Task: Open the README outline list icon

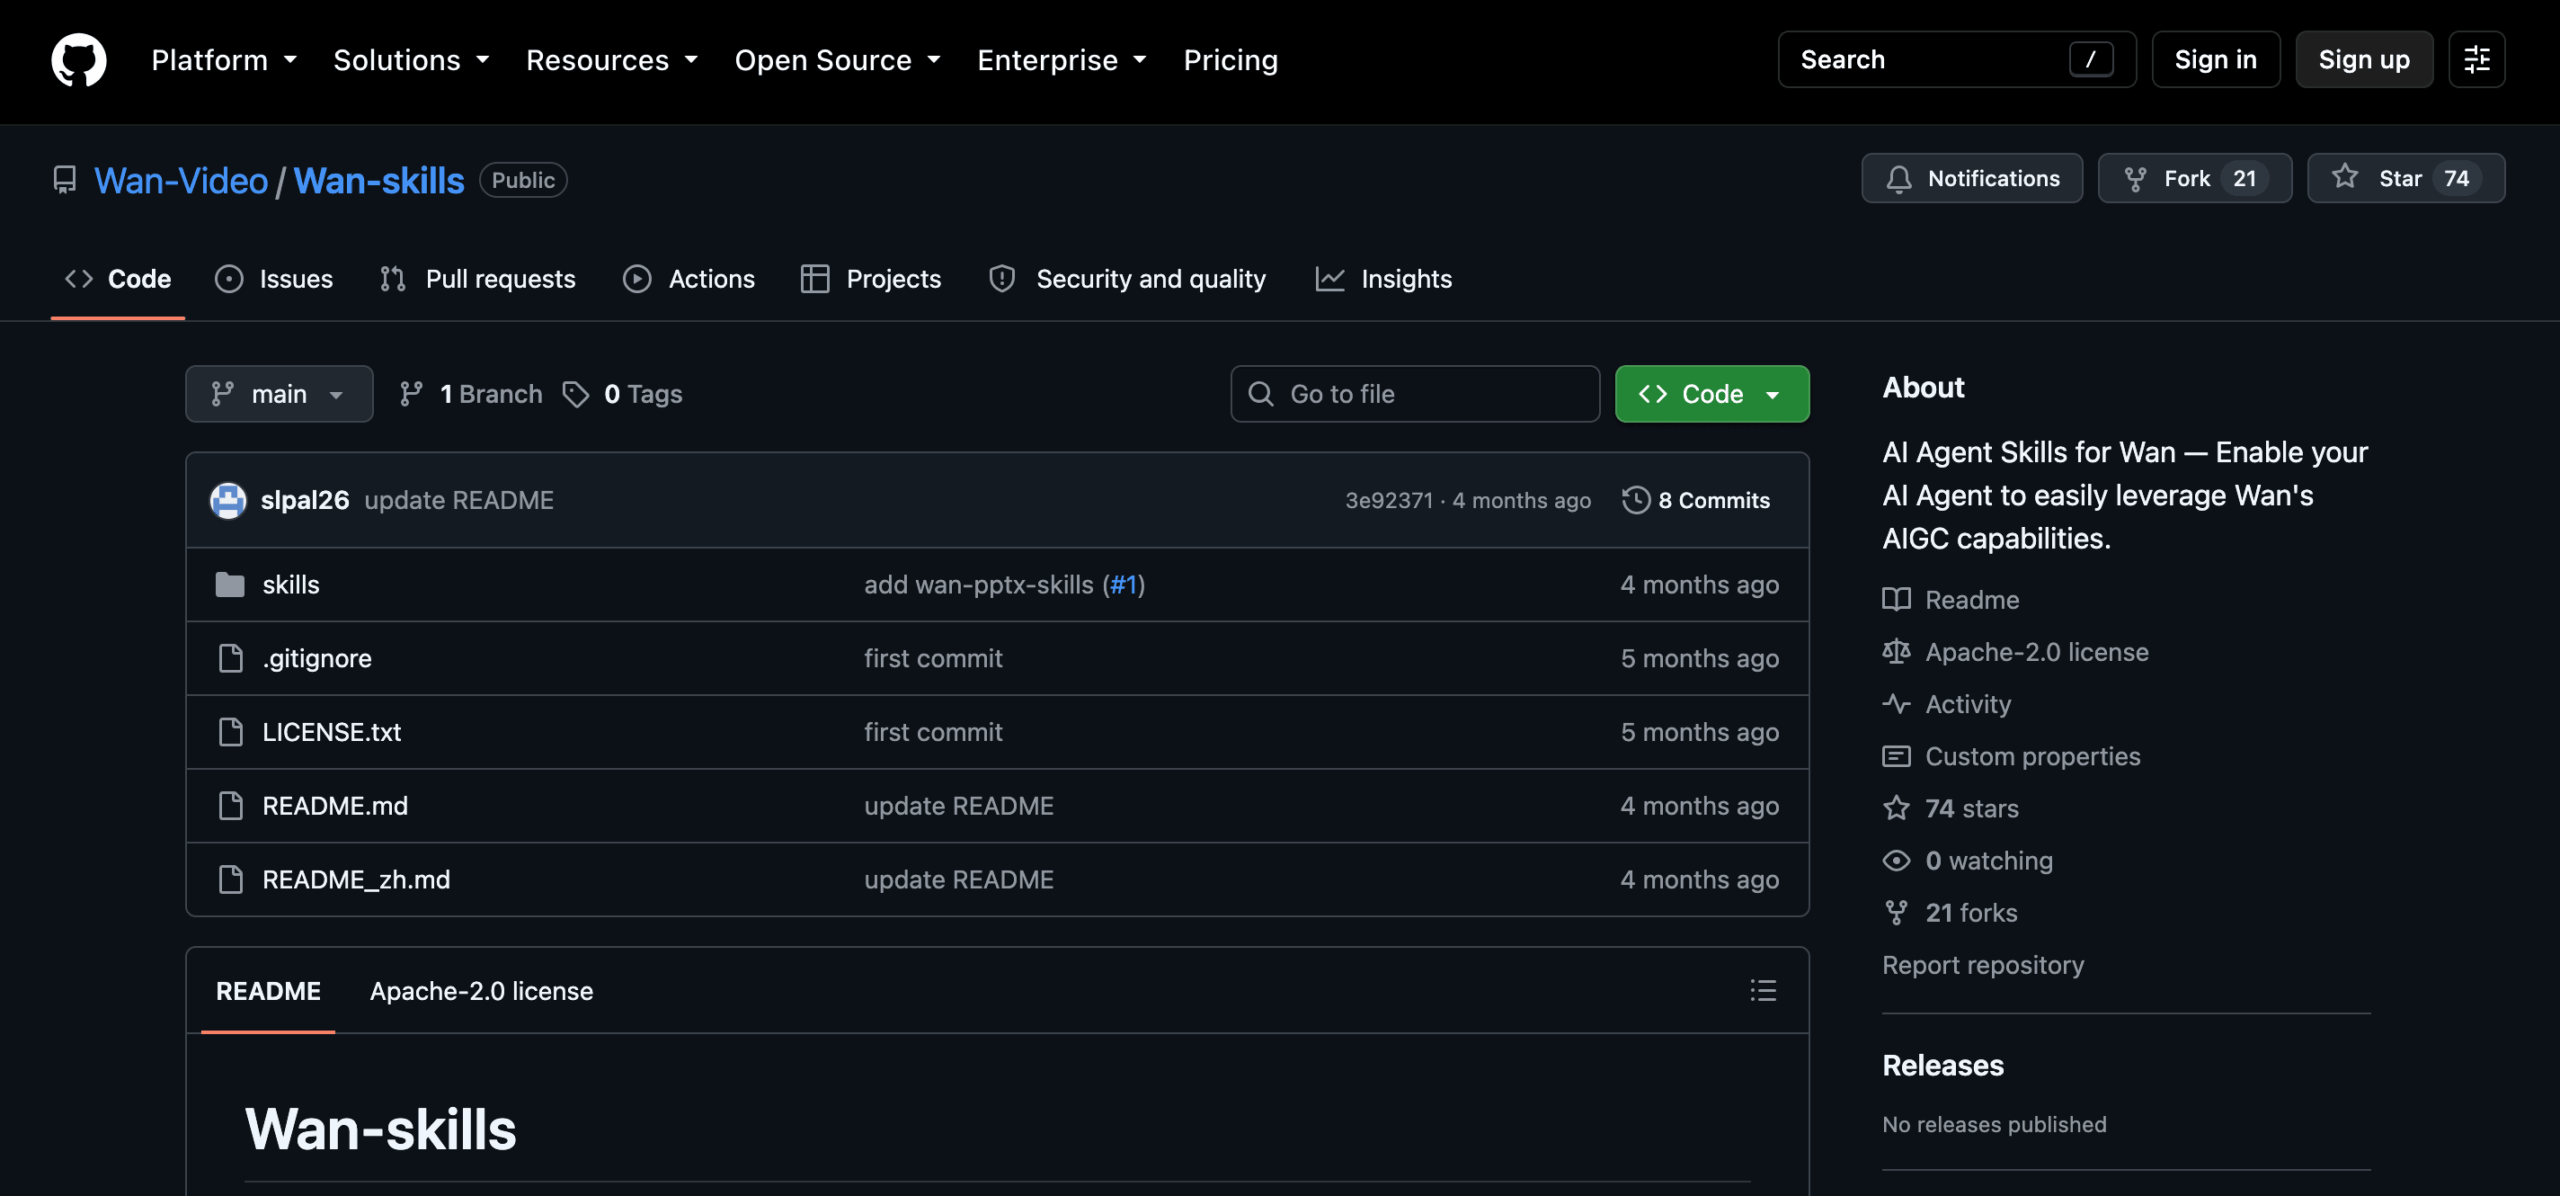Action: [x=1763, y=991]
